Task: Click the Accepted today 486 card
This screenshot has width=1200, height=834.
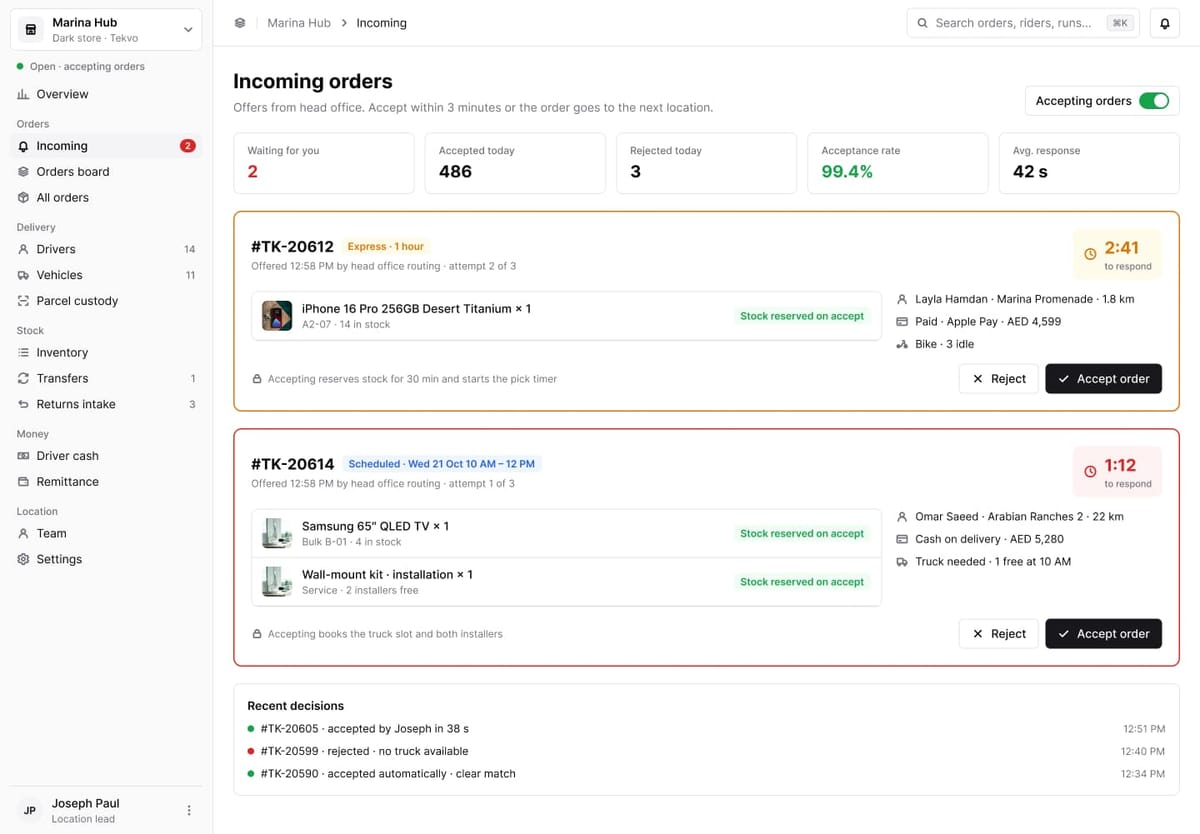Action: tap(515, 163)
